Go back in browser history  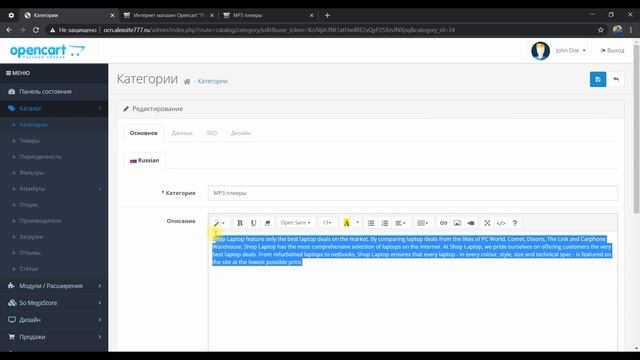tap(9, 30)
